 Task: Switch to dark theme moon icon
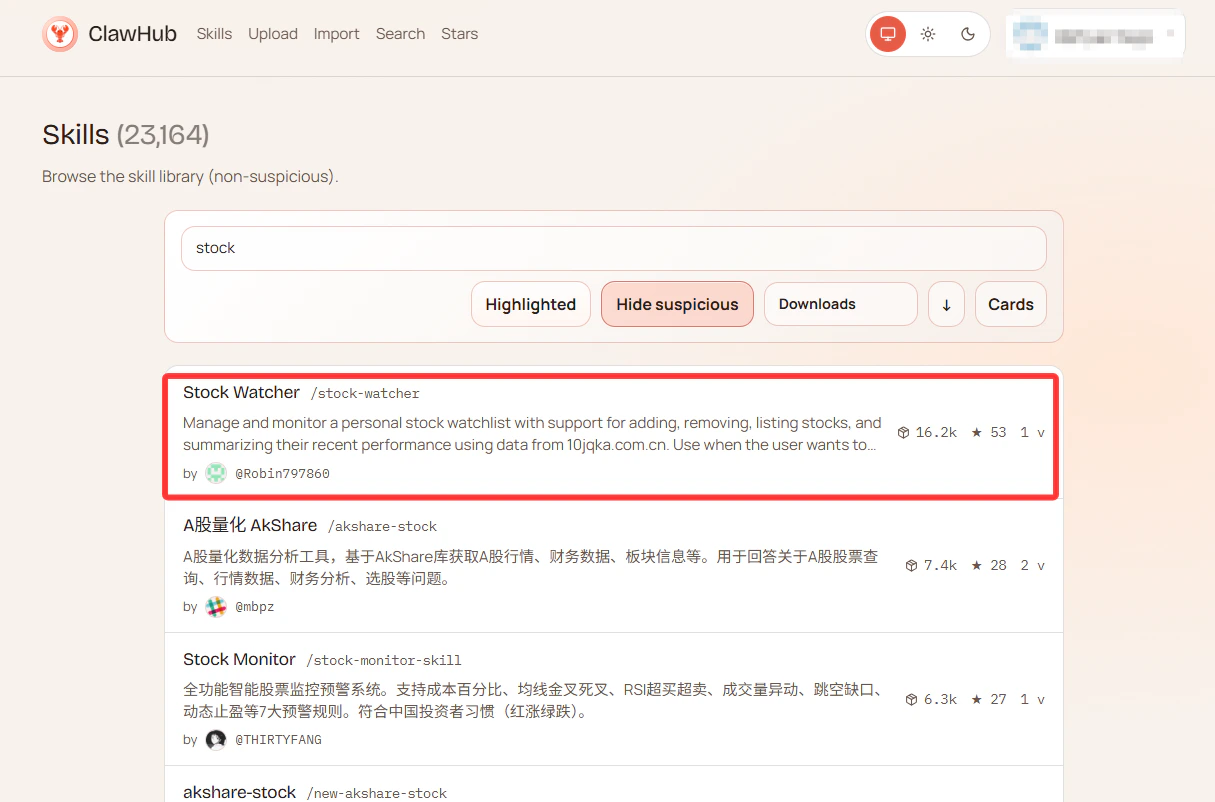[x=968, y=34]
